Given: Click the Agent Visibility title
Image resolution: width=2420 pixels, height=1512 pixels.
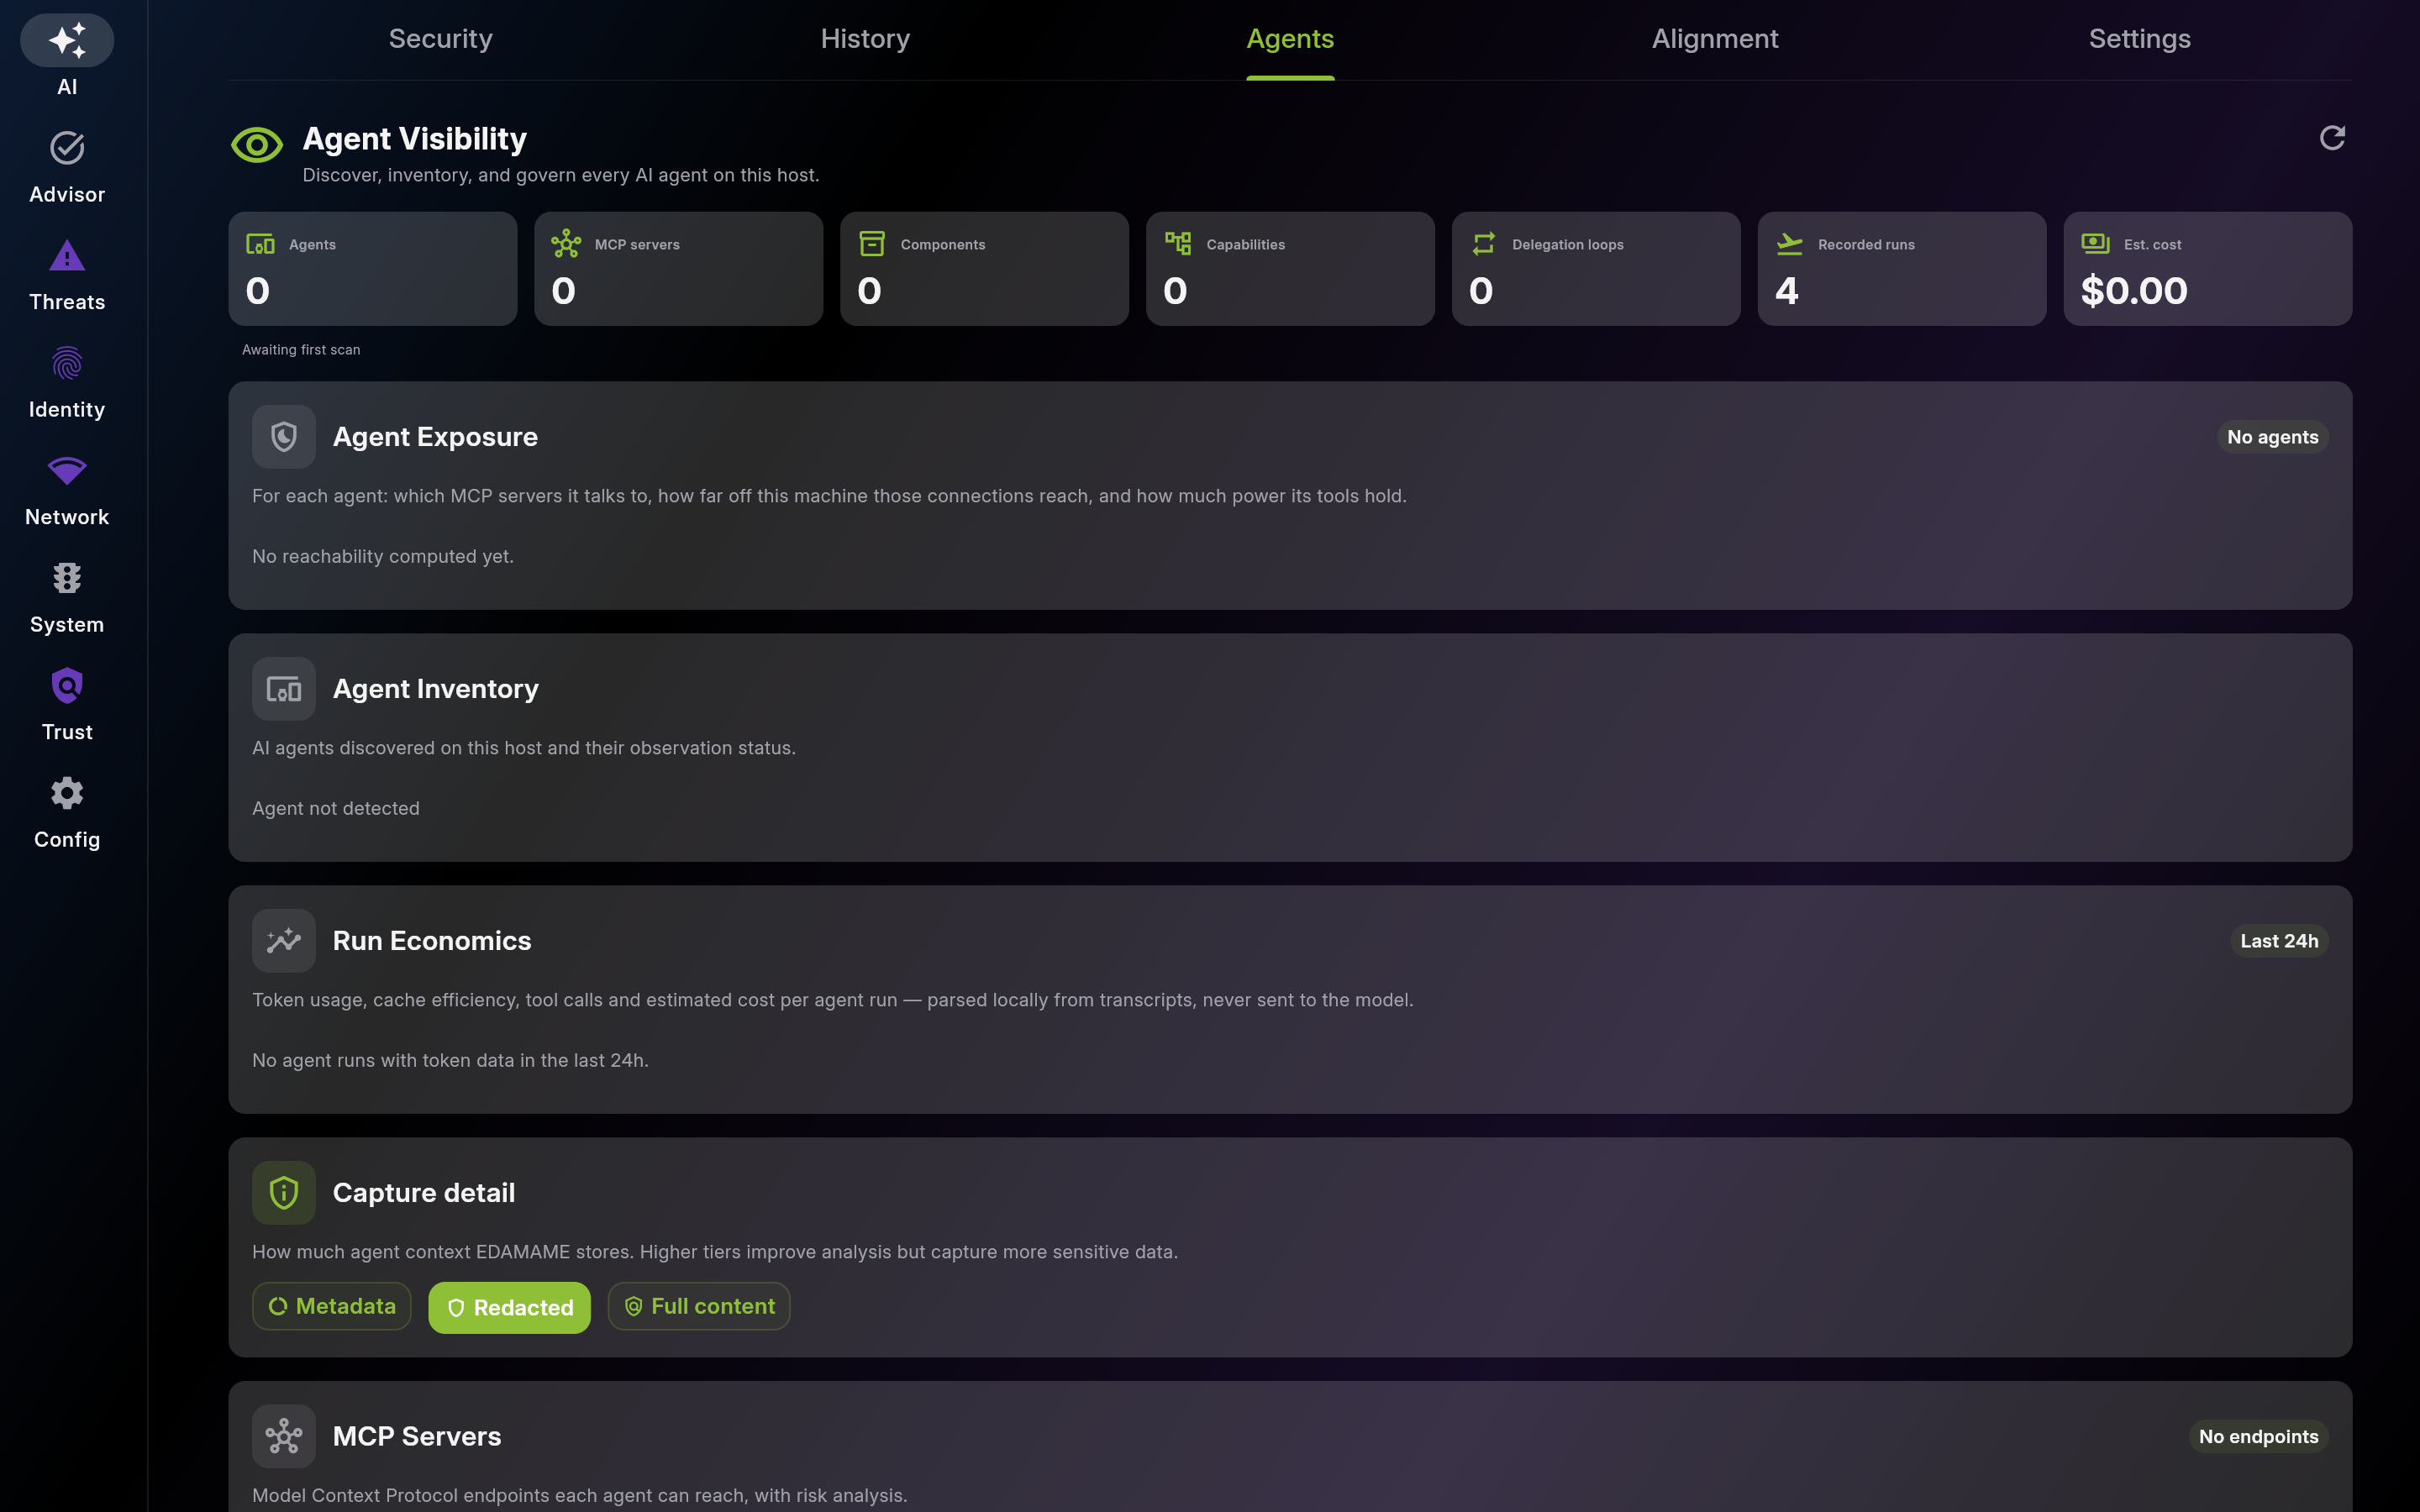Looking at the screenshot, I should [x=415, y=139].
